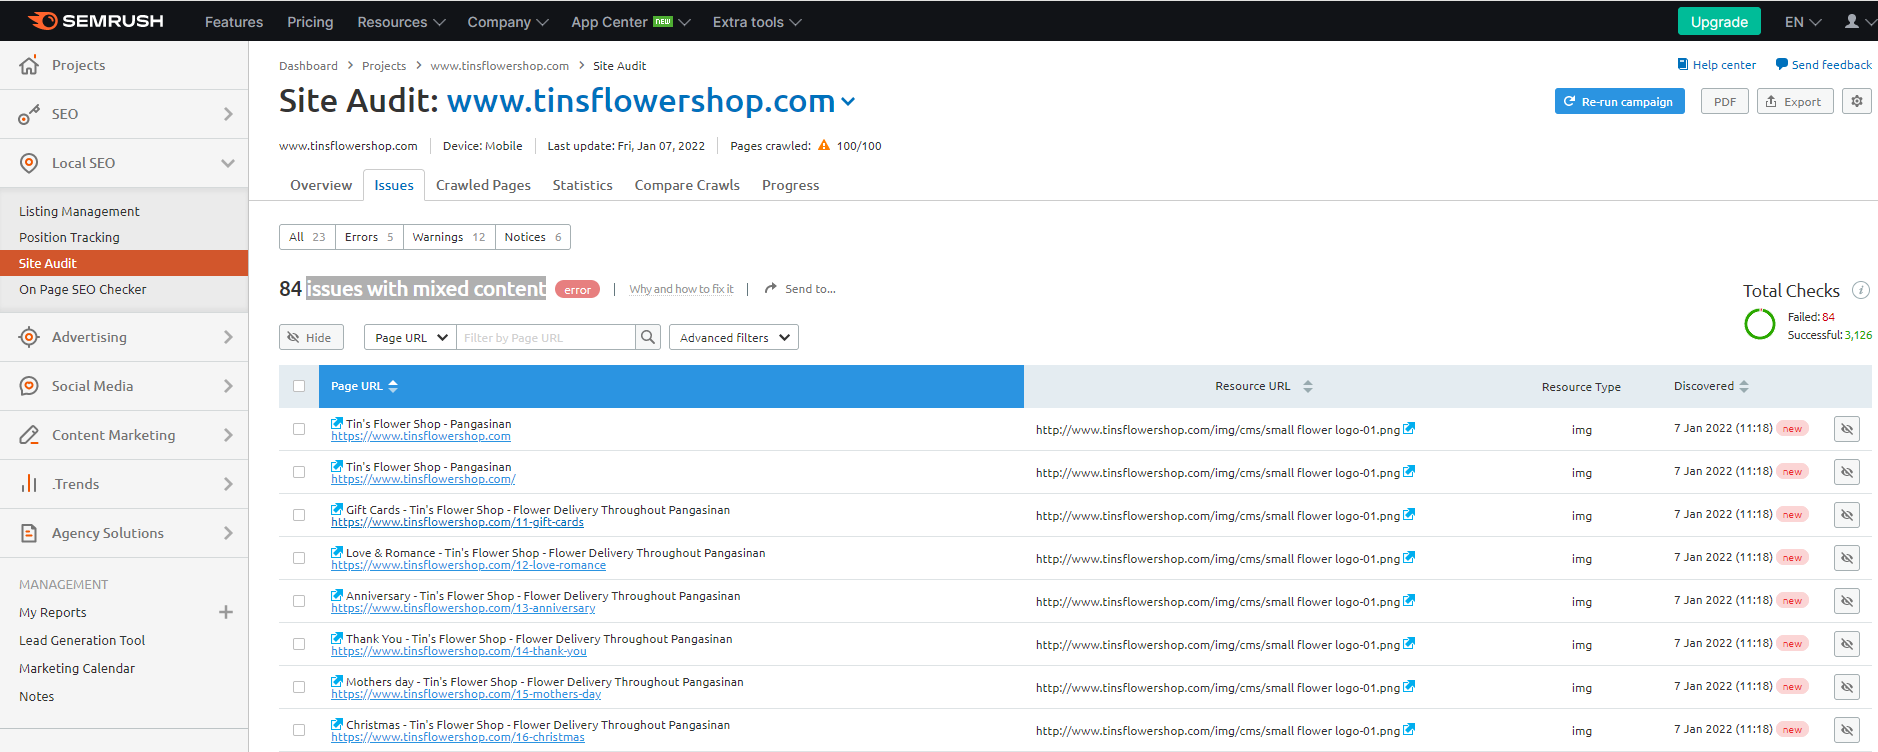Filter issues by Notices 6
1878x752 pixels.
coord(533,237)
